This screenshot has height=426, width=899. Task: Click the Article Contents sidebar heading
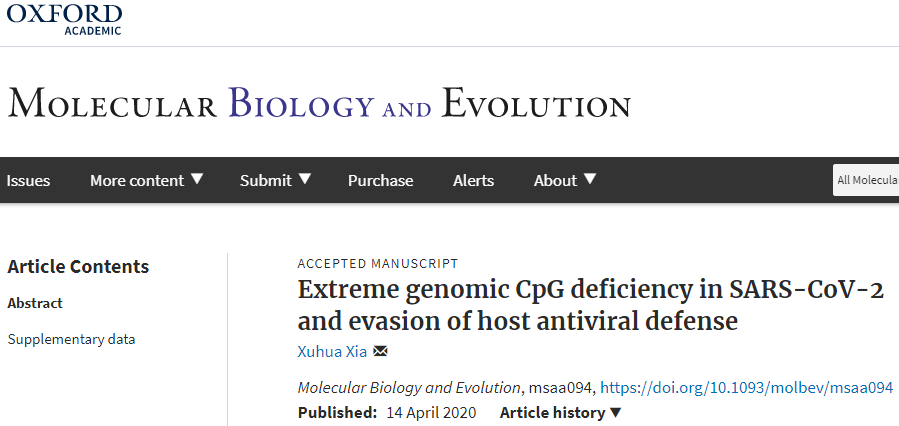click(78, 267)
